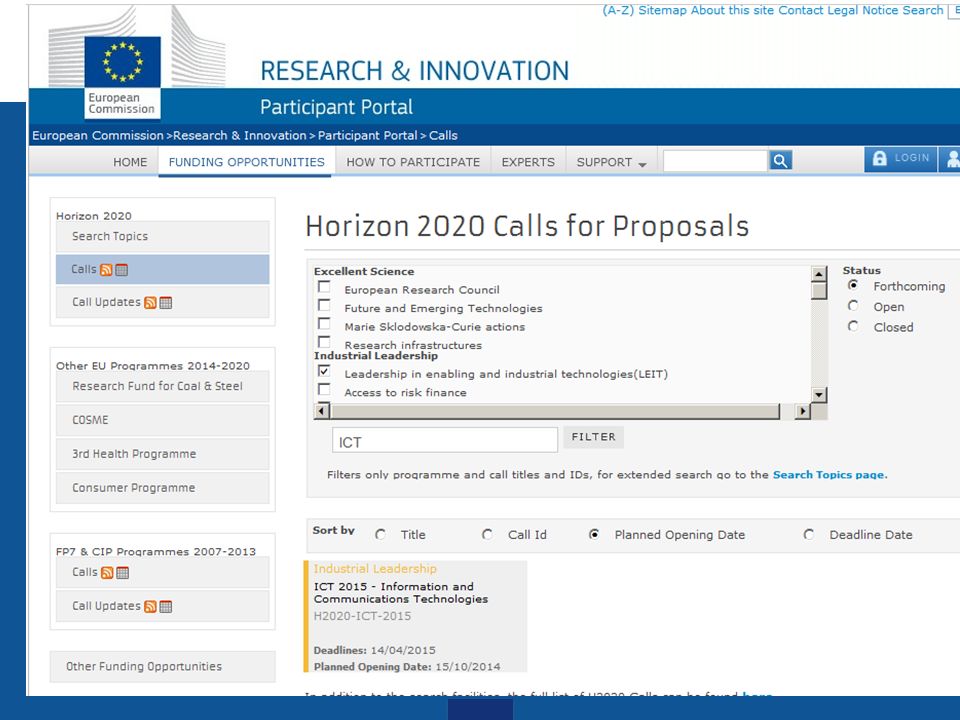Open the Search Topics page link
The width and height of the screenshot is (960, 720).
pyautogui.click(x=829, y=474)
